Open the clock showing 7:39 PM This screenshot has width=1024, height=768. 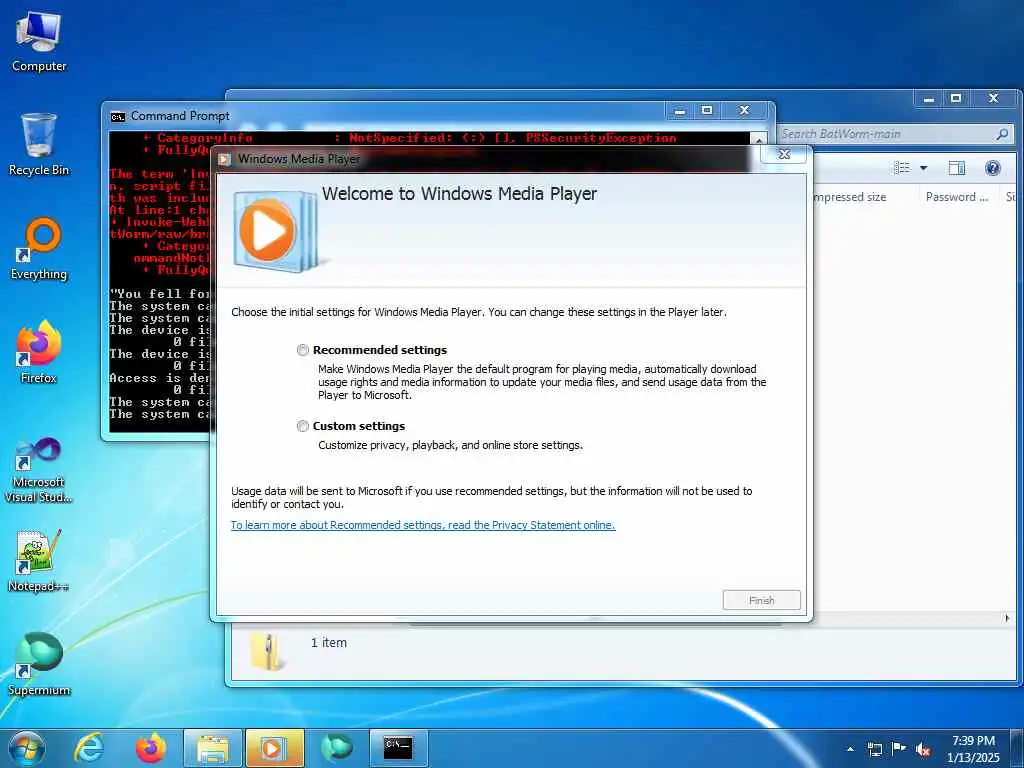click(973, 741)
